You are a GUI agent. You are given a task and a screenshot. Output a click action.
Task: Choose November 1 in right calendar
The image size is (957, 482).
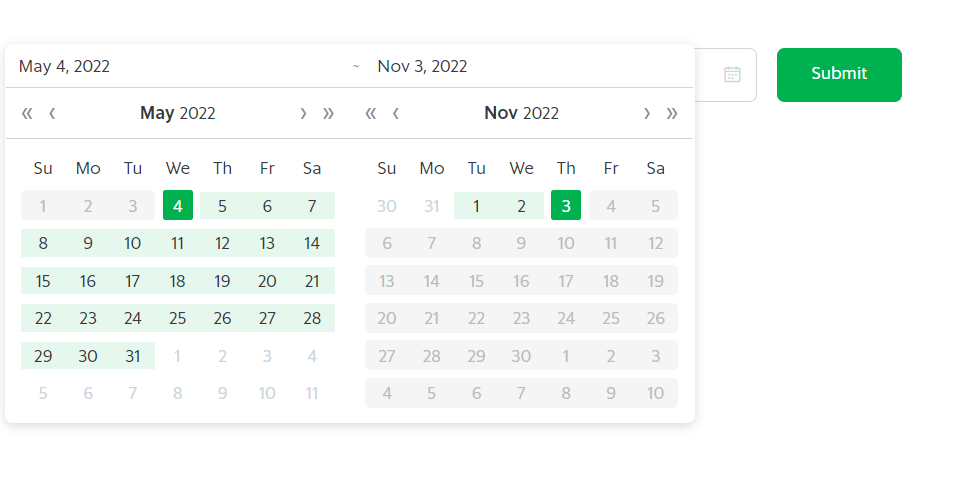click(477, 206)
